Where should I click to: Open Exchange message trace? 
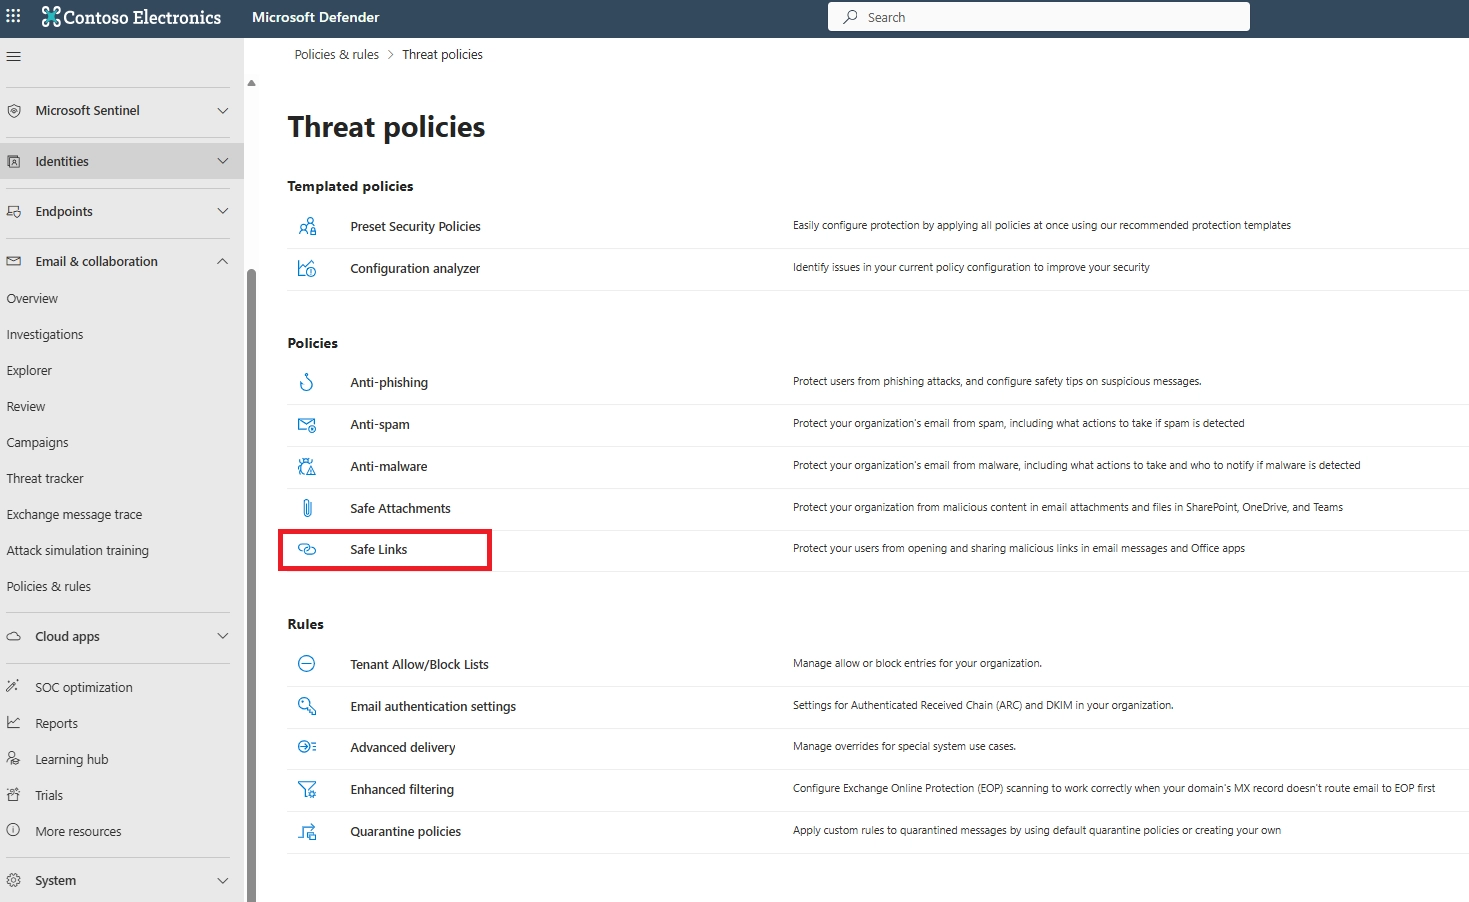click(74, 514)
